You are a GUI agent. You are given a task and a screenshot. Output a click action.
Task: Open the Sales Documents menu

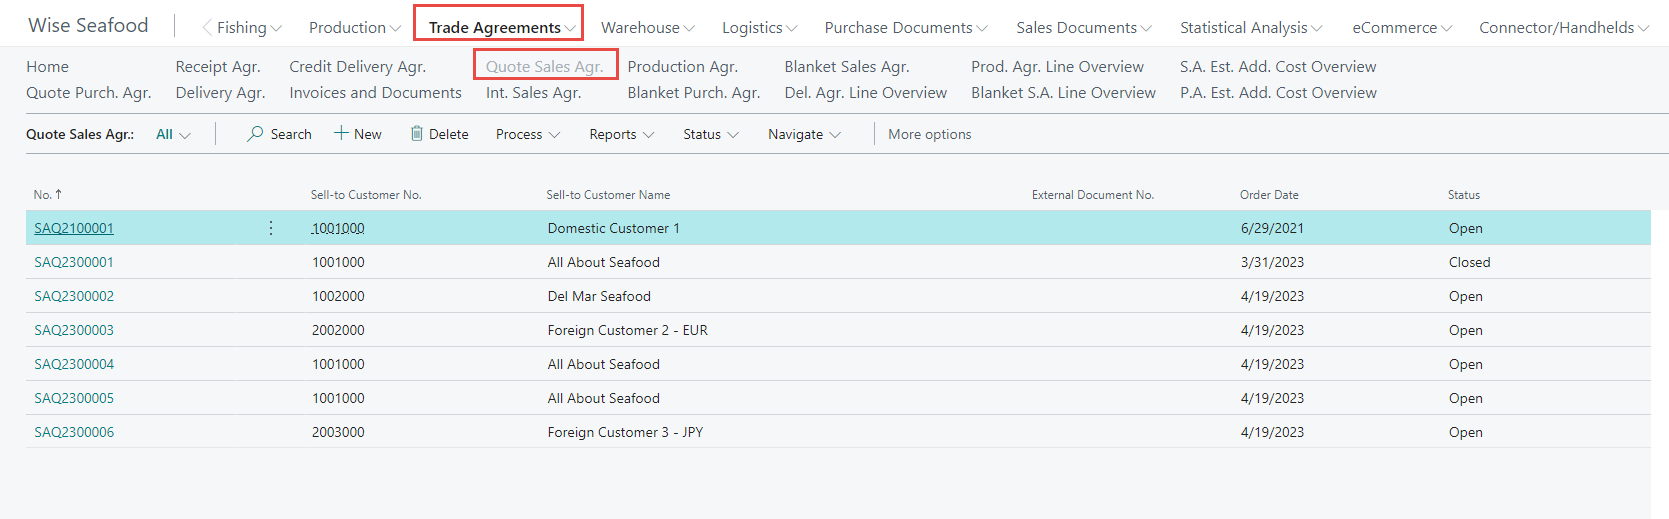(x=1083, y=28)
